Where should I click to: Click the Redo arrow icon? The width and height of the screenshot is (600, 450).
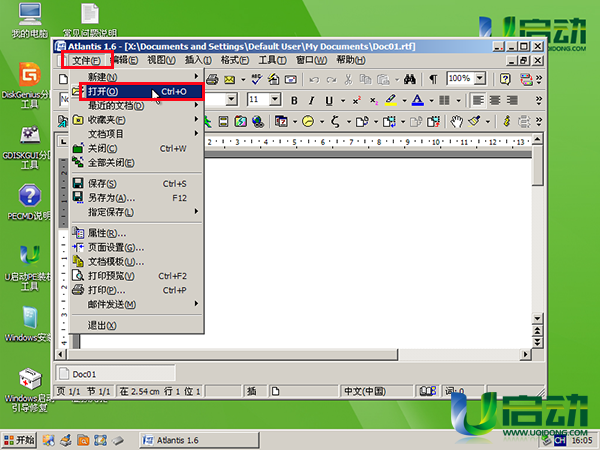coord(331,80)
